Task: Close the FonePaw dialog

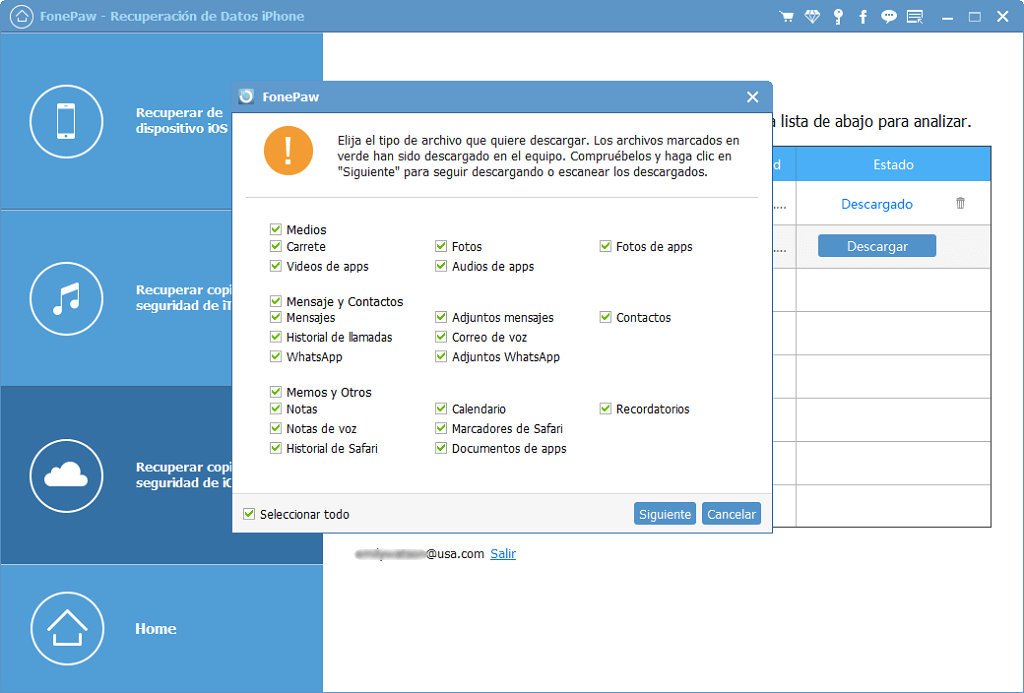Action: [752, 97]
